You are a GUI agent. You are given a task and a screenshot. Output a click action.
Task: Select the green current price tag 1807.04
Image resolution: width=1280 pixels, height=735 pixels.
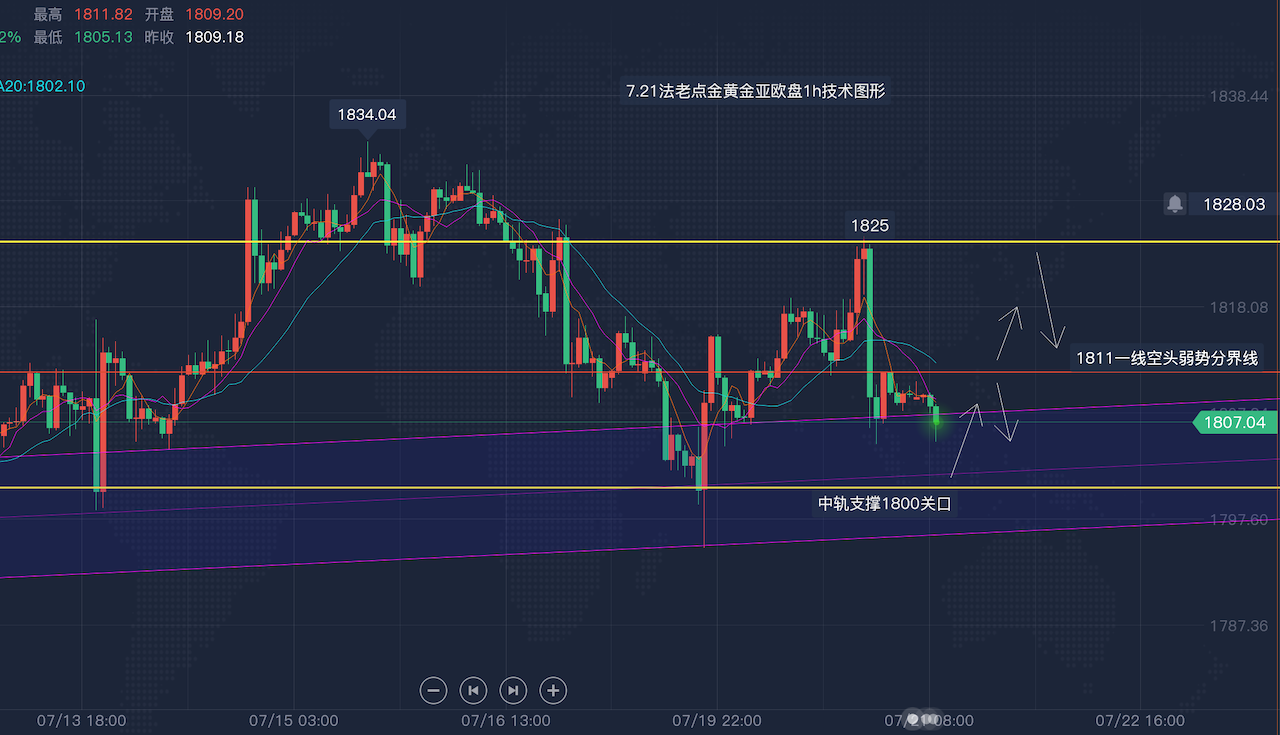[x=1235, y=423]
